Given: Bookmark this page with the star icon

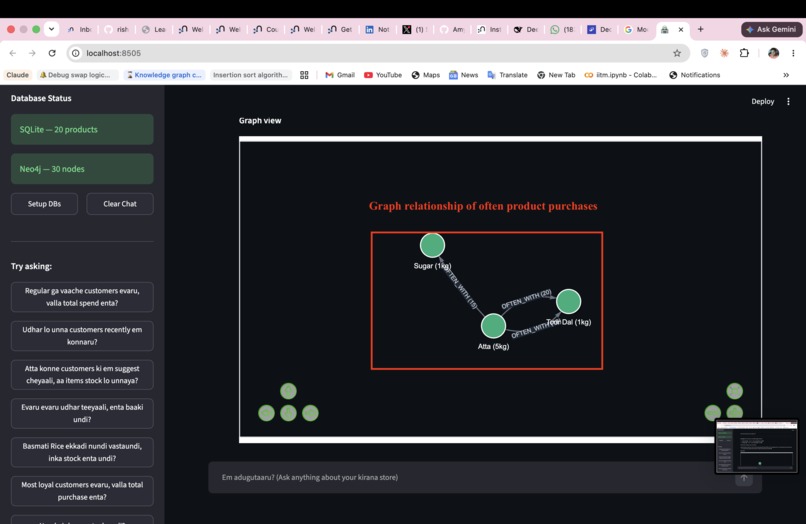Looking at the screenshot, I should 677,53.
